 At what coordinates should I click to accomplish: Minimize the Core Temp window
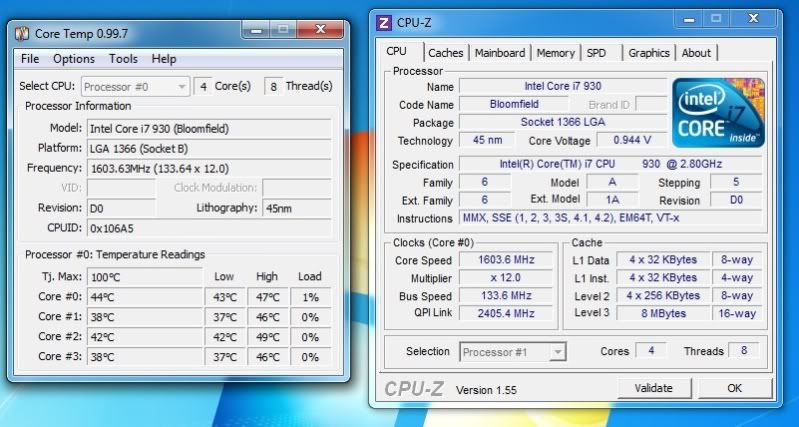(256, 30)
